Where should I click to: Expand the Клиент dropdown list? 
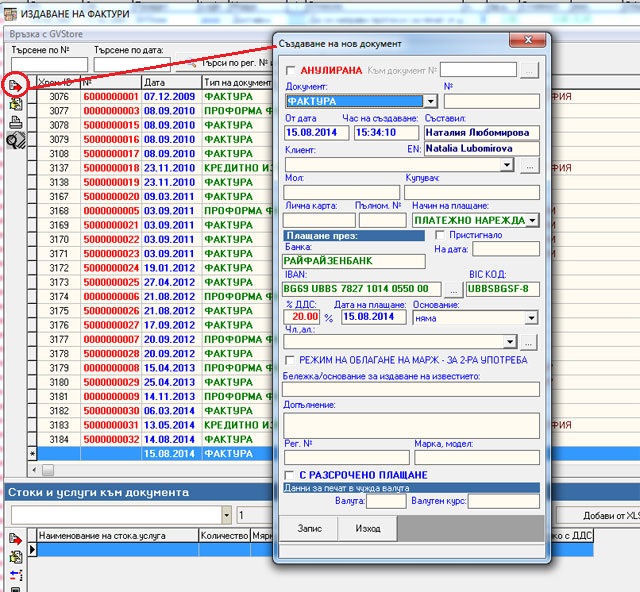click(507, 165)
